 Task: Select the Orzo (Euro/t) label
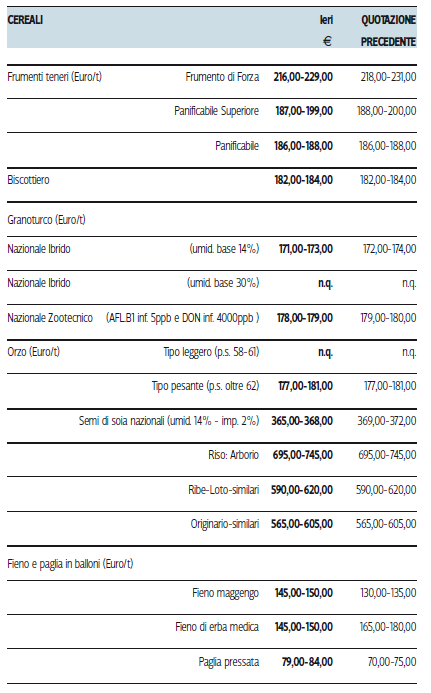tap(34, 352)
